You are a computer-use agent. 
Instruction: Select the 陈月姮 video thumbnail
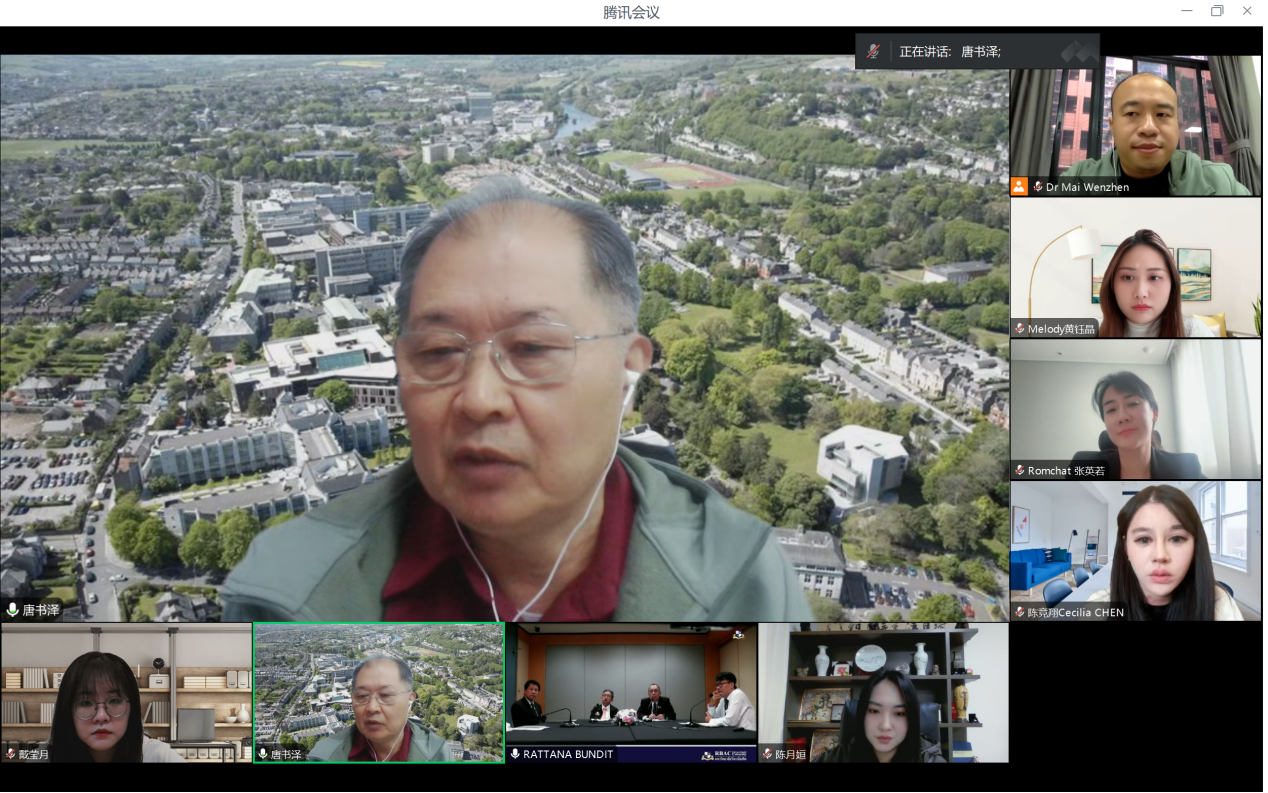click(x=883, y=692)
